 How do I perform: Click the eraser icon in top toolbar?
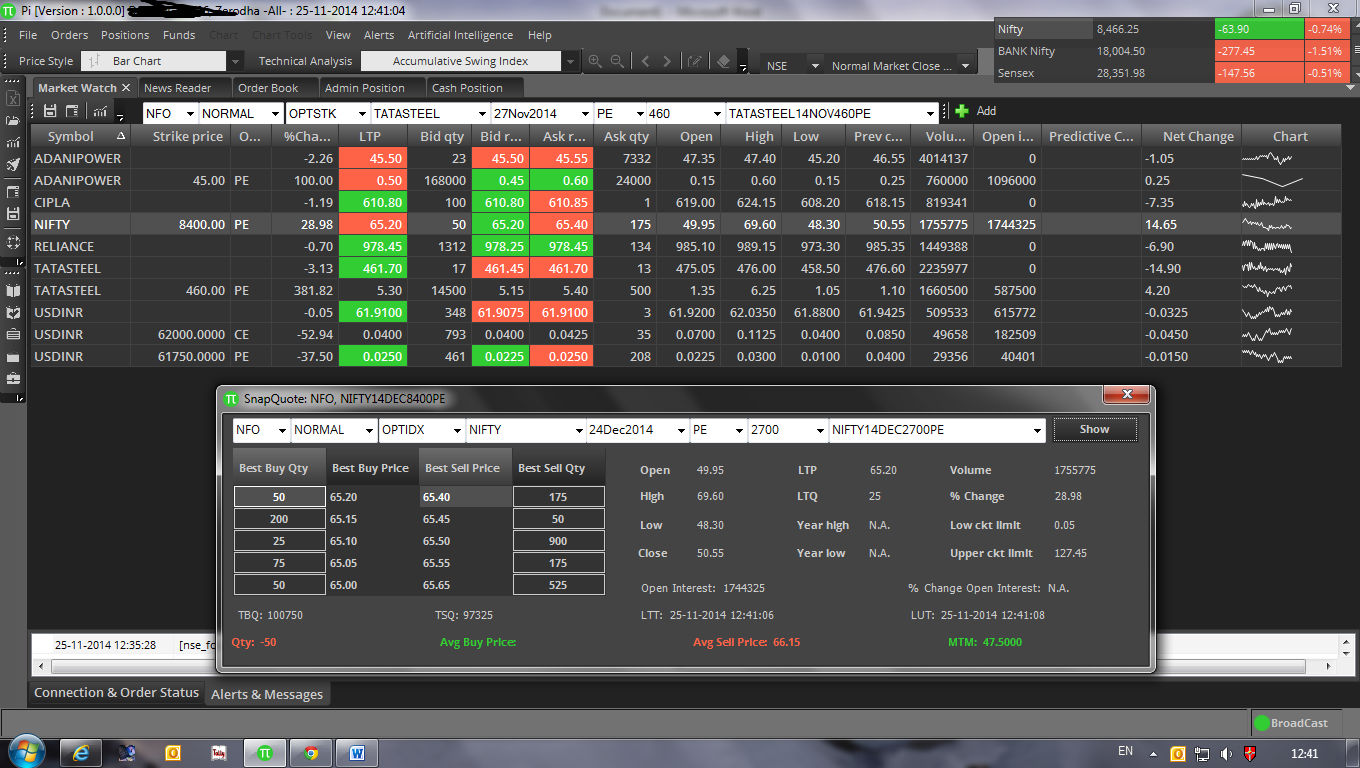[x=724, y=61]
